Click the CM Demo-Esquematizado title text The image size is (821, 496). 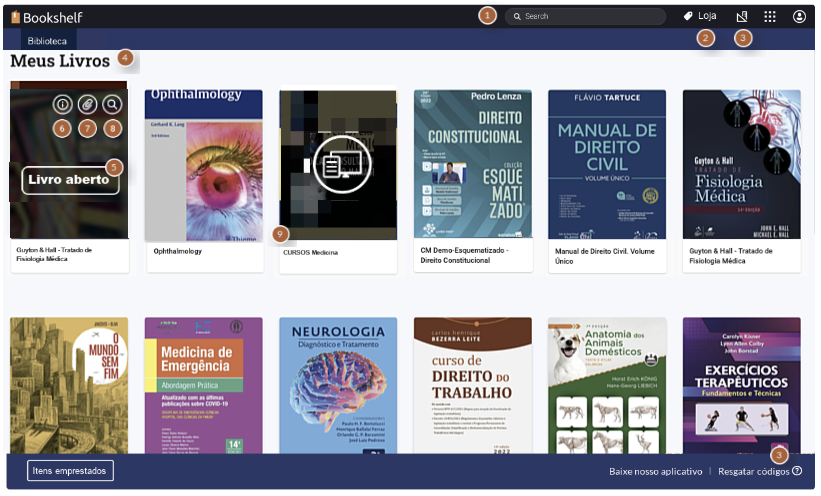pos(464,255)
